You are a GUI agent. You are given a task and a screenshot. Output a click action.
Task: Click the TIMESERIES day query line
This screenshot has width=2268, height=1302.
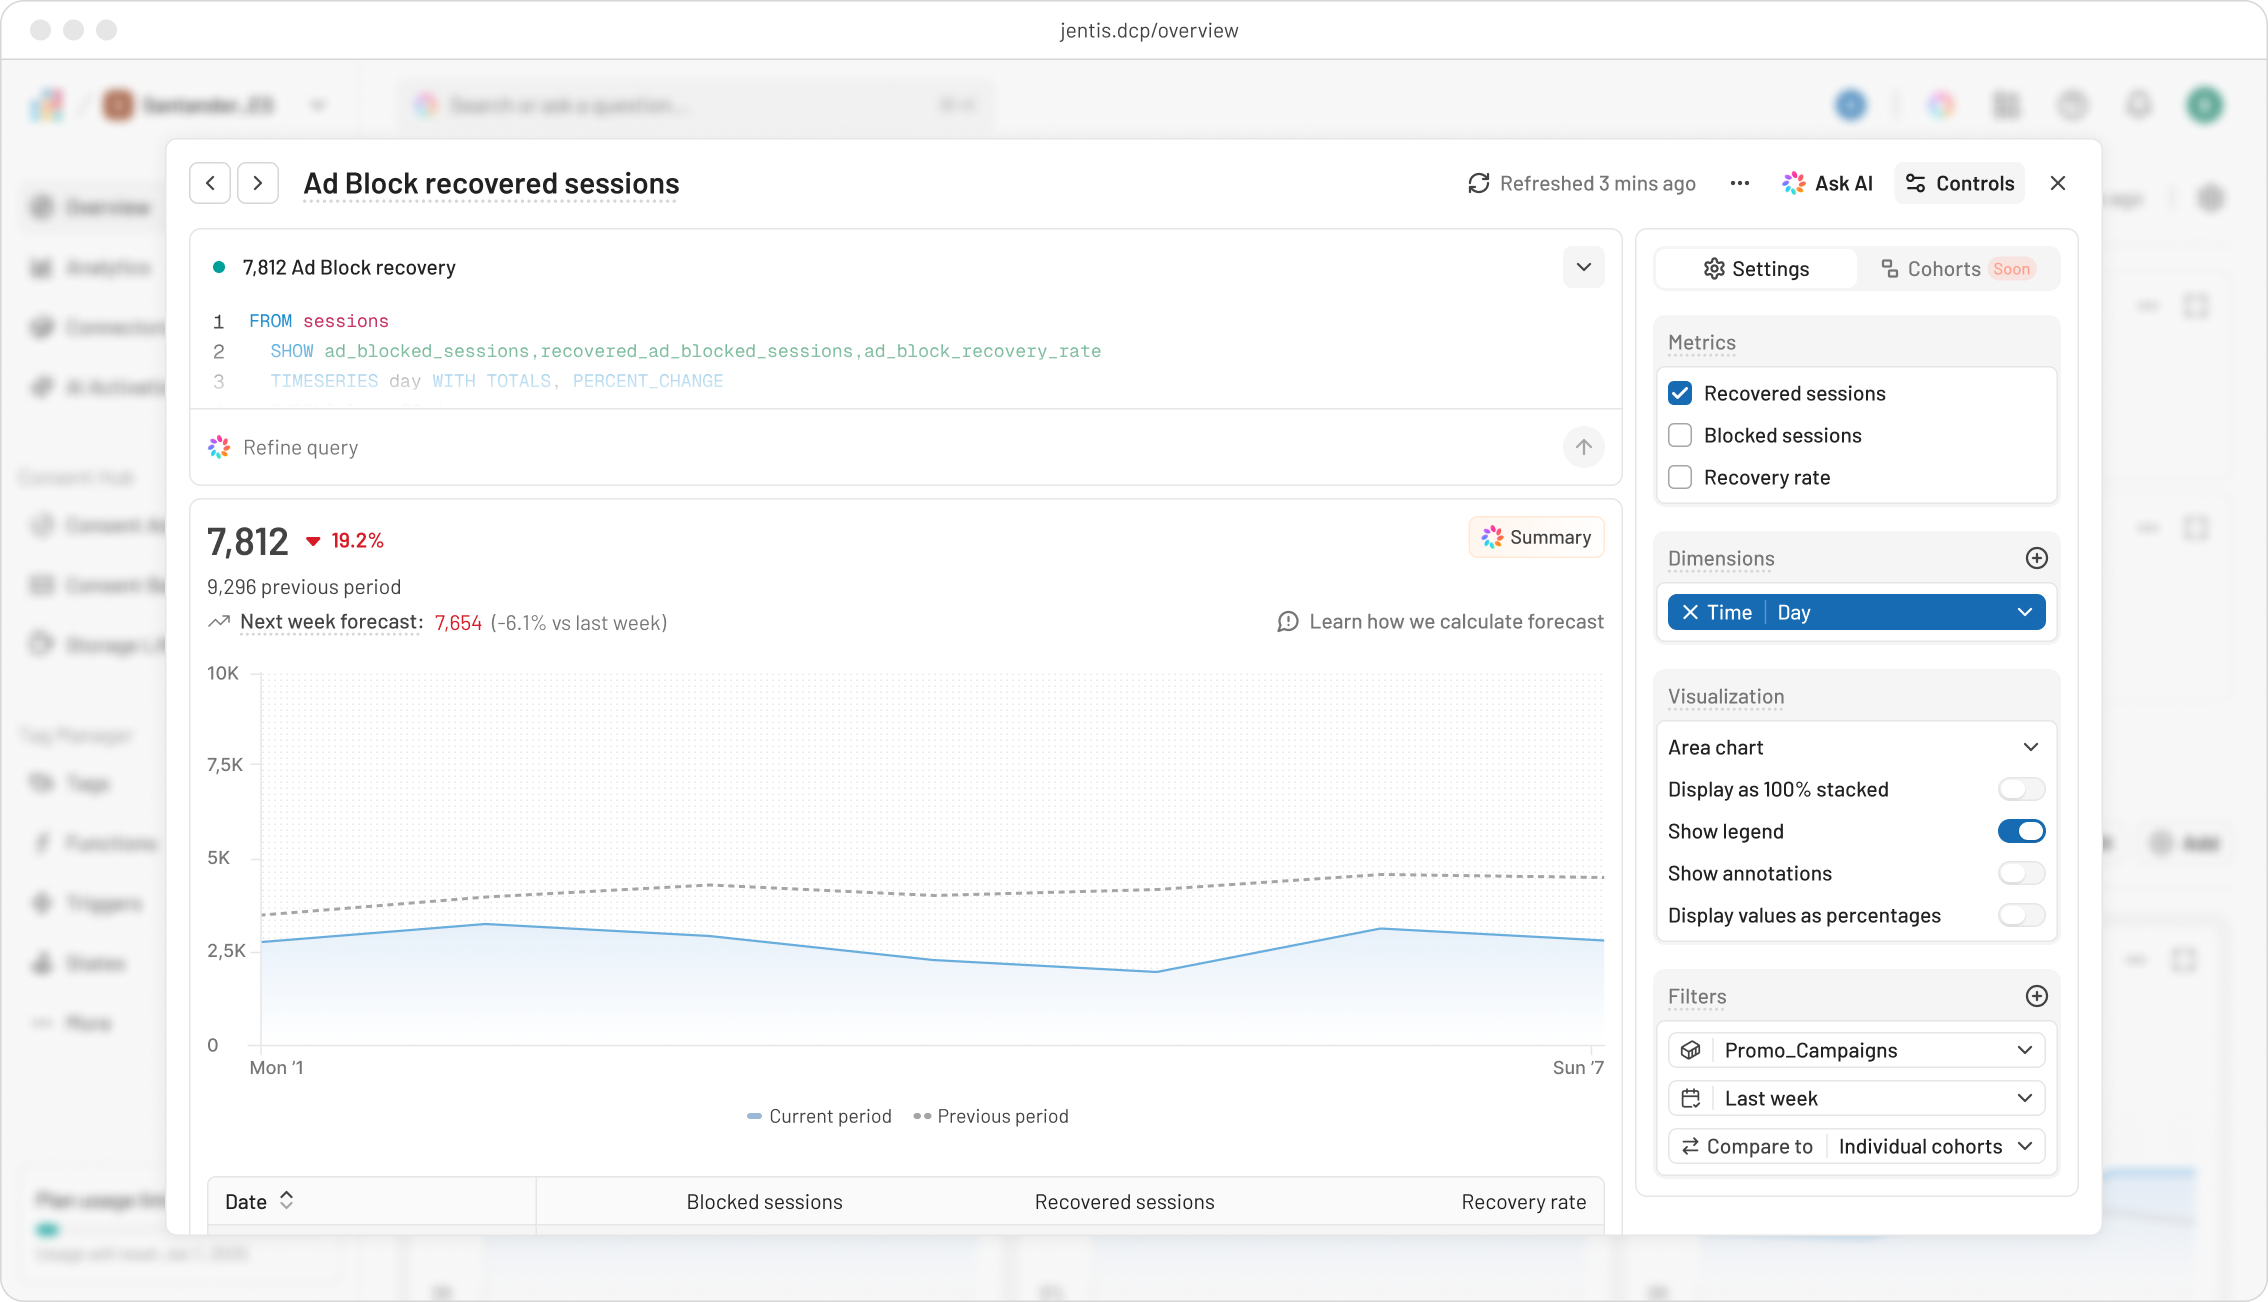497,381
